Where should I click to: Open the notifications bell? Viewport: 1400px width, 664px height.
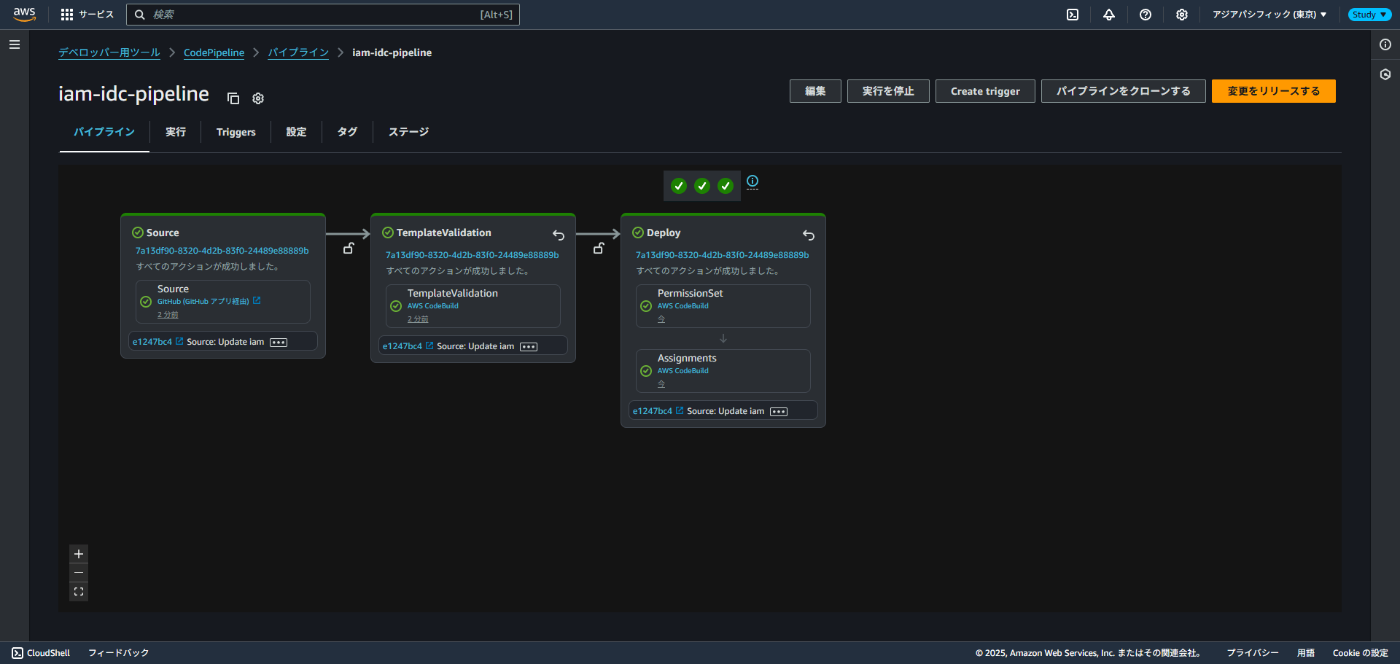pos(1109,15)
